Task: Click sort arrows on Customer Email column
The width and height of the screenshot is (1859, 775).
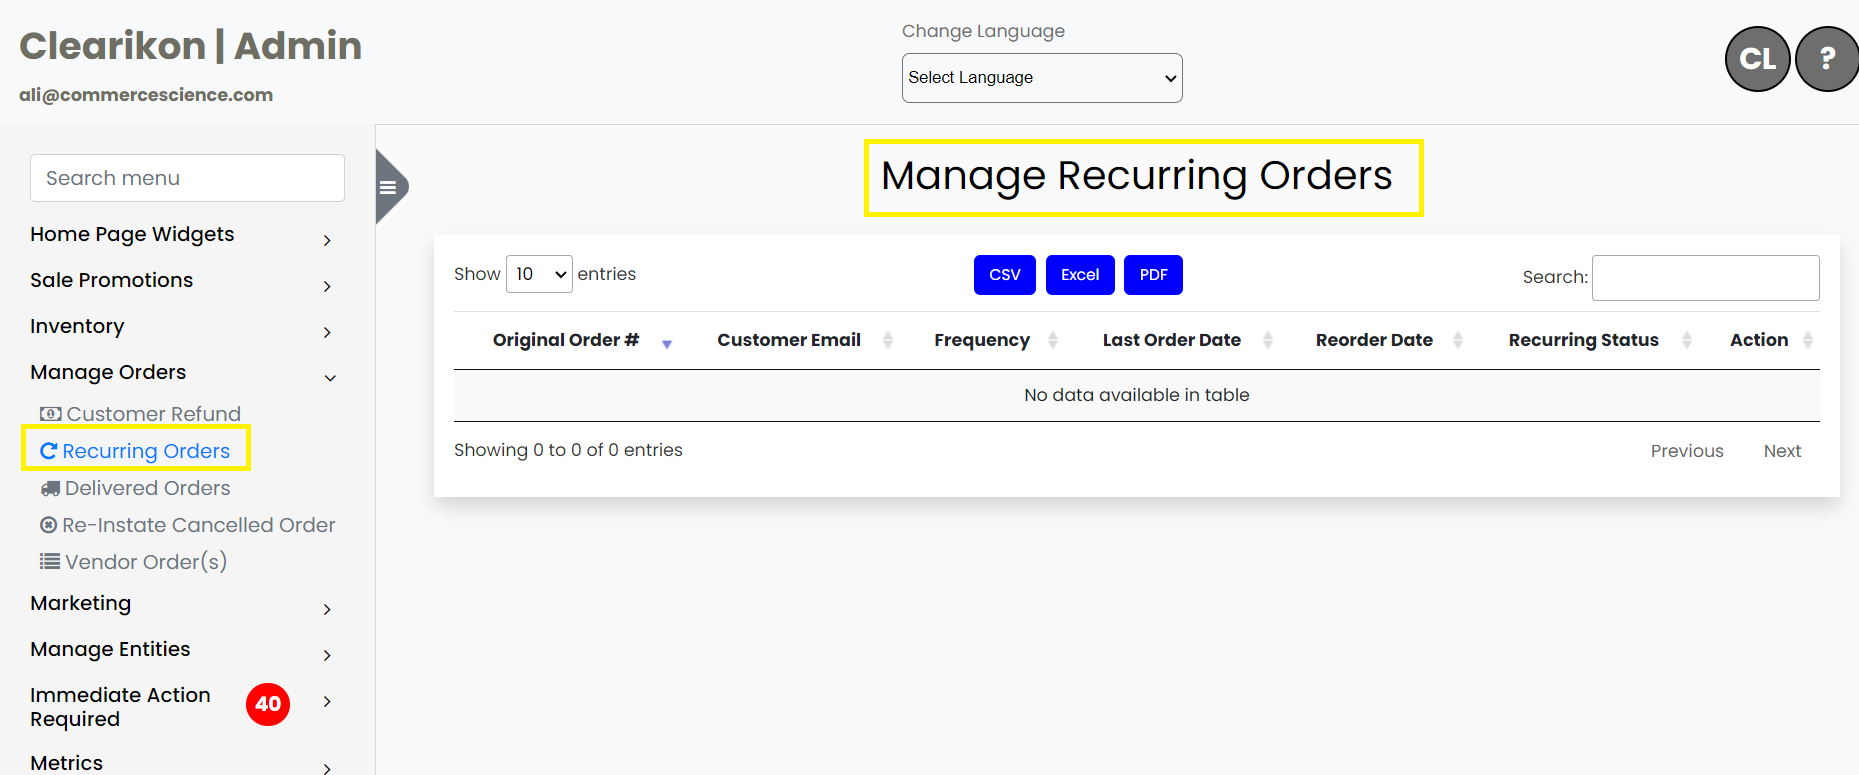Action: pyautogui.click(x=887, y=340)
